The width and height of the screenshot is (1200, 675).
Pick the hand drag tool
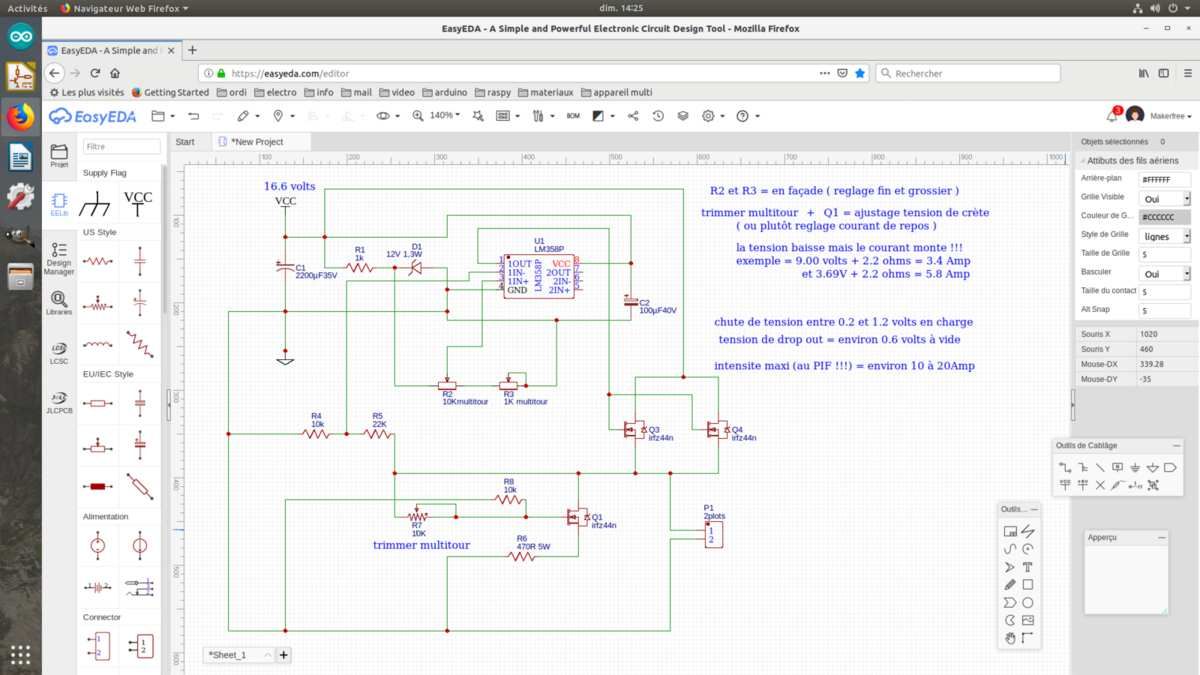click(x=1010, y=637)
